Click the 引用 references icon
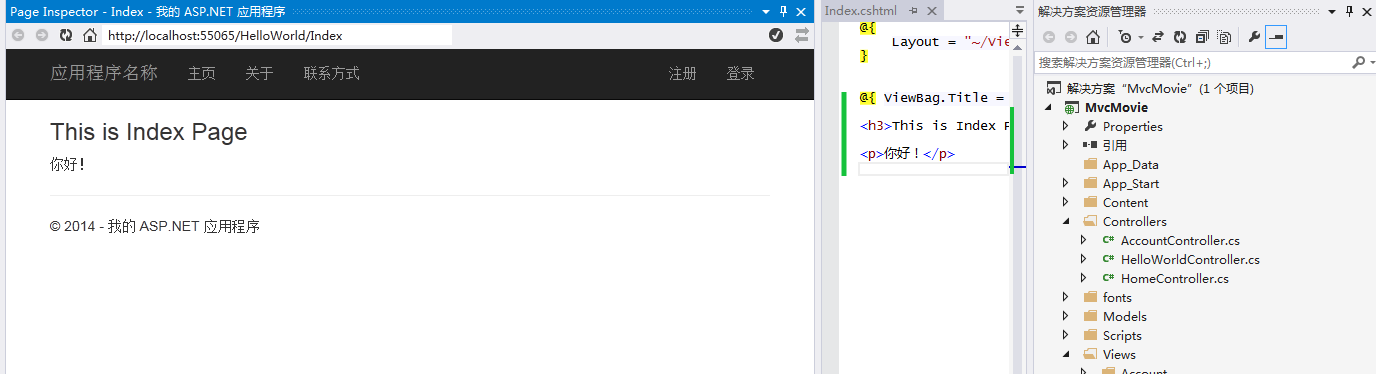Screen dimensions: 1376x374 [1090, 145]
